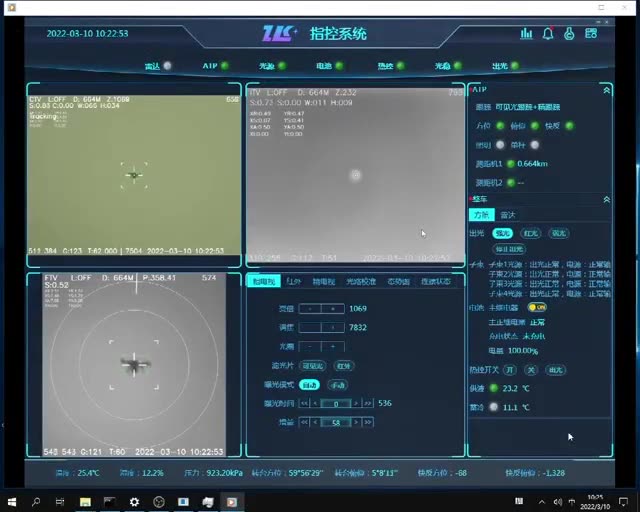Select the 手动 exposure mode option
This screenshot has width=640, height=512.
[x=338, y=385]
